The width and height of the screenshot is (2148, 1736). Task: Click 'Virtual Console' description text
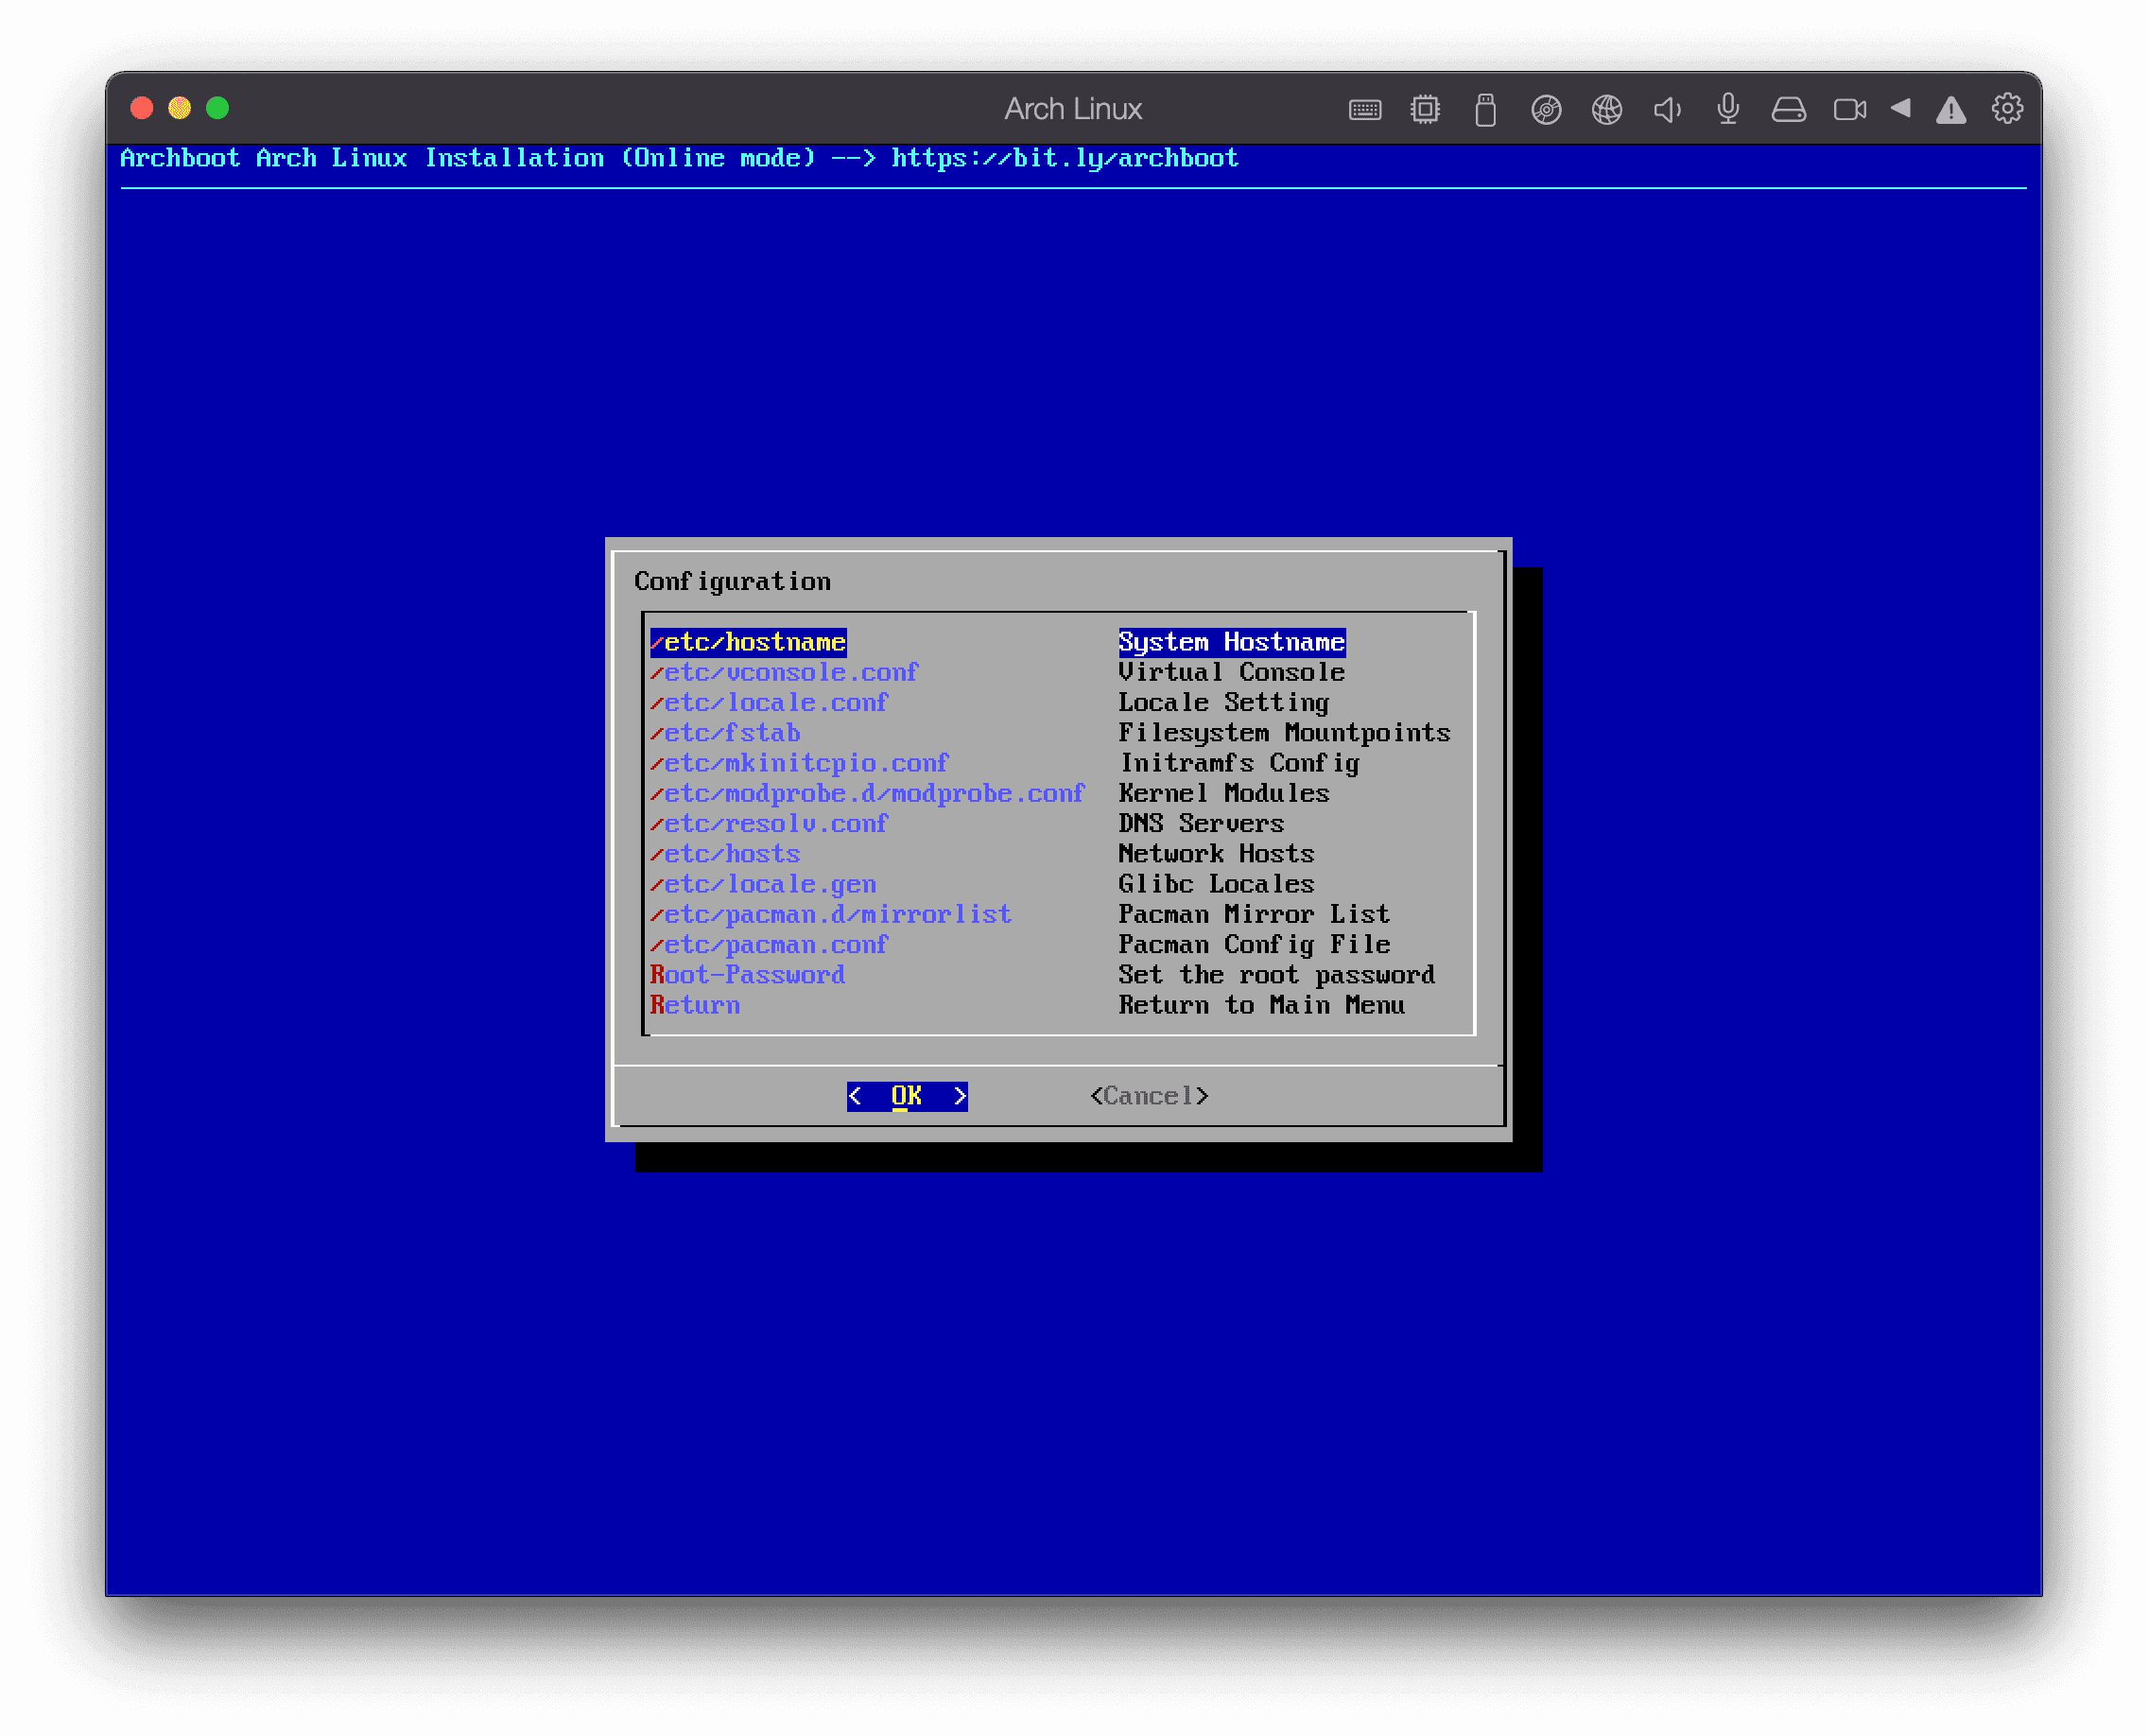[1231, 672]
